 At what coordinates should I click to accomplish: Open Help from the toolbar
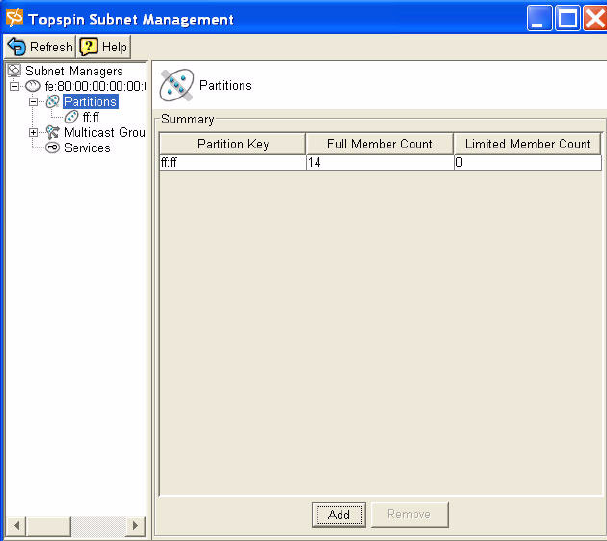pos(104,47)
